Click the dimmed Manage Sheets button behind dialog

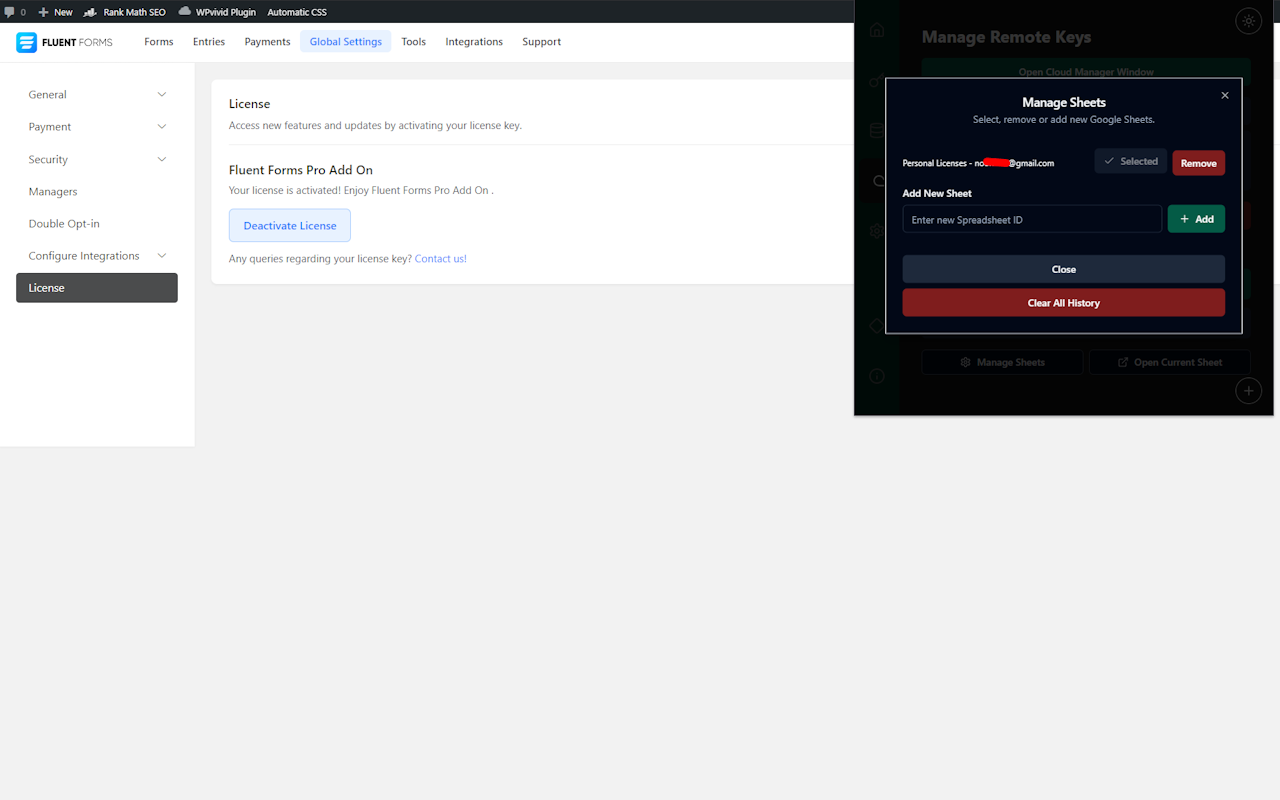pyautogui.click(x=1002, y=362)
